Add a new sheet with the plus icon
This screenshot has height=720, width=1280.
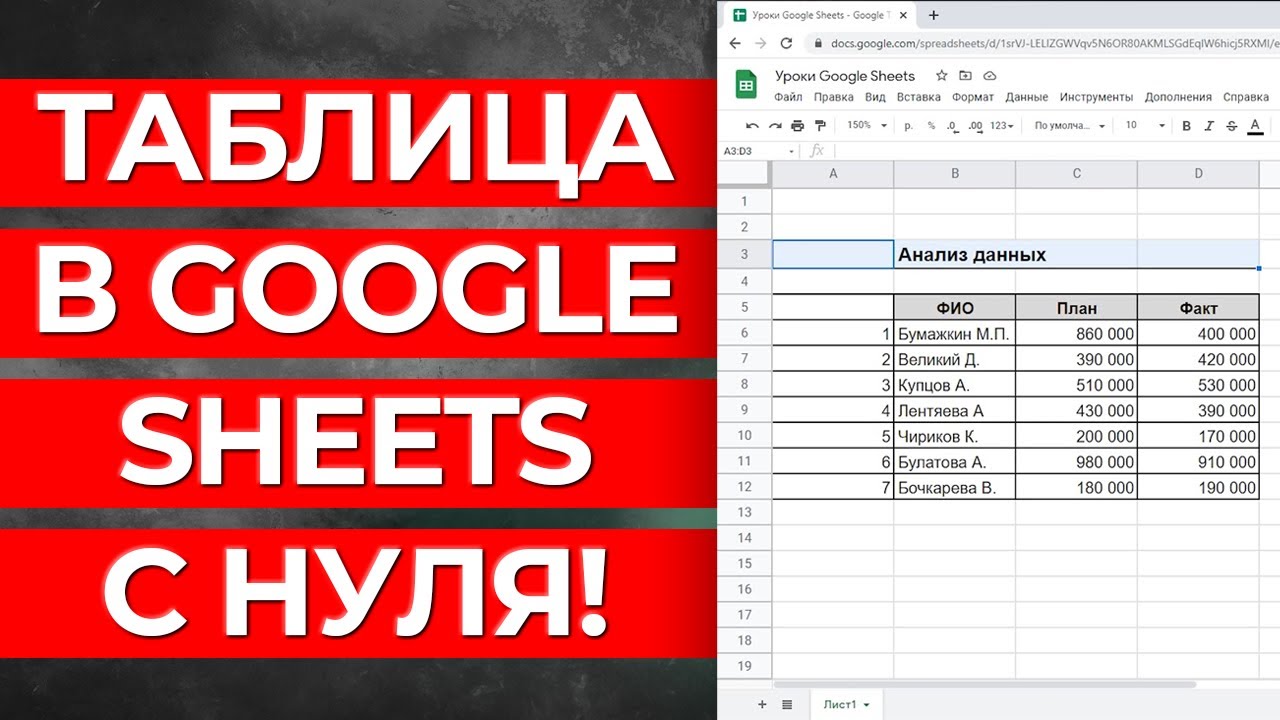(x=762, y=704)
